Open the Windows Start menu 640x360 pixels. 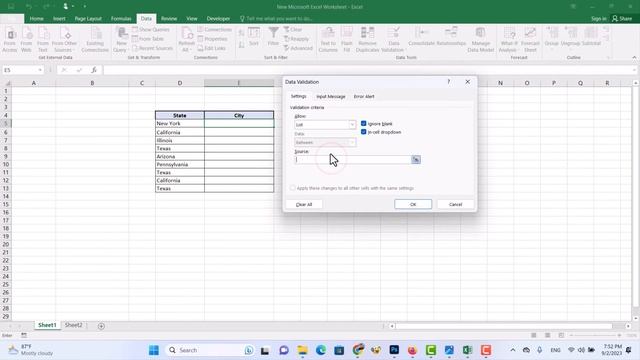pos(153,350)
